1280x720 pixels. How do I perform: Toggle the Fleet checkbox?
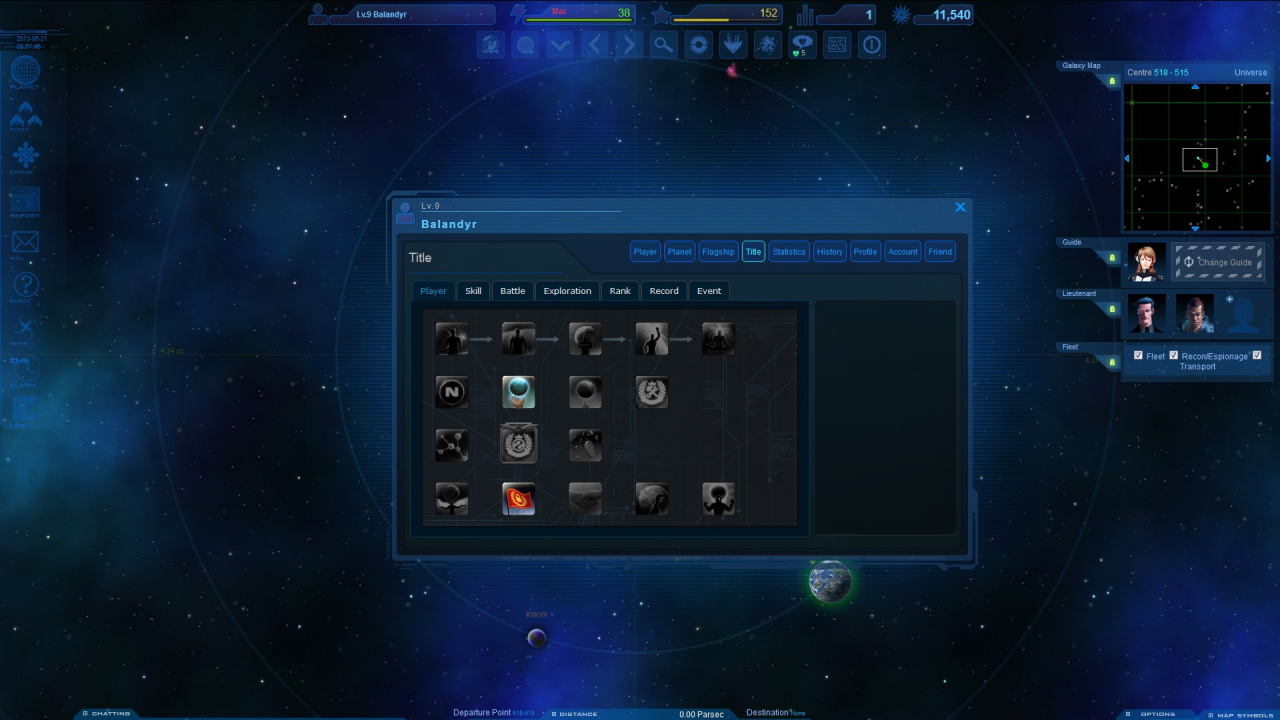pos(1139,355)
